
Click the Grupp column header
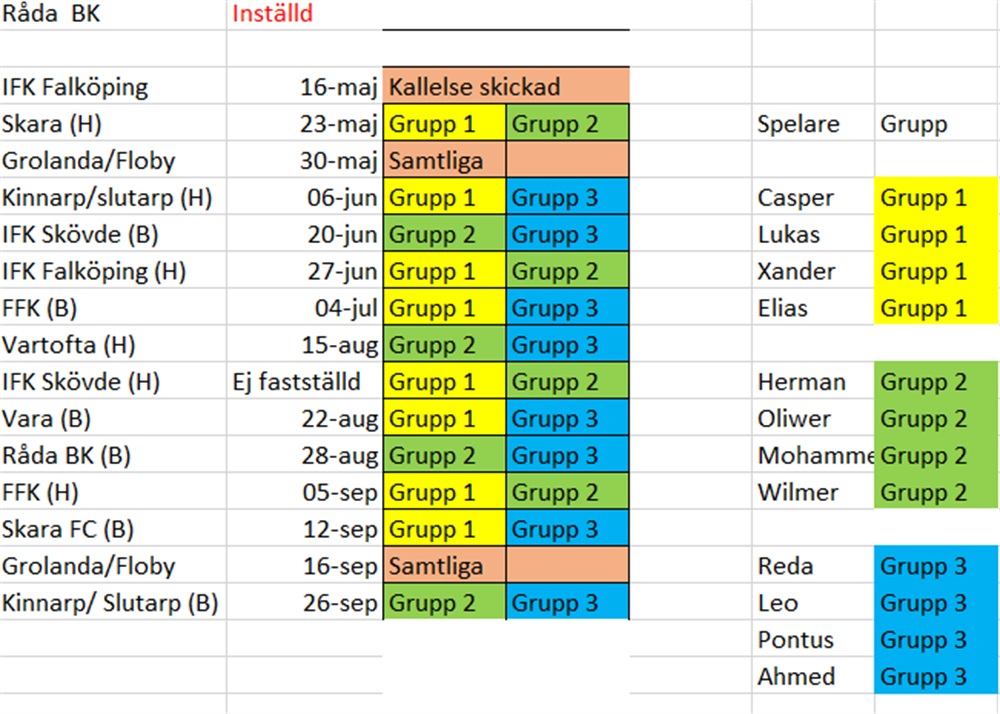[x=937, y=123]
